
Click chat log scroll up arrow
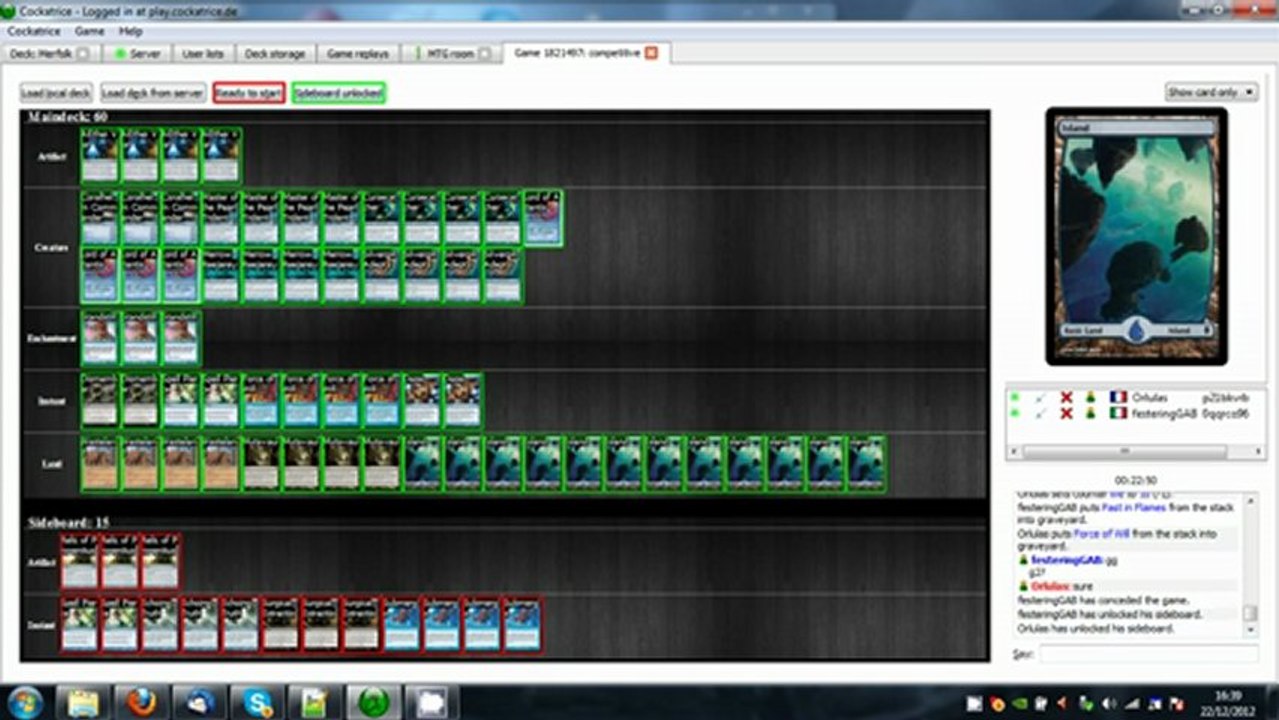point(1249,499)
